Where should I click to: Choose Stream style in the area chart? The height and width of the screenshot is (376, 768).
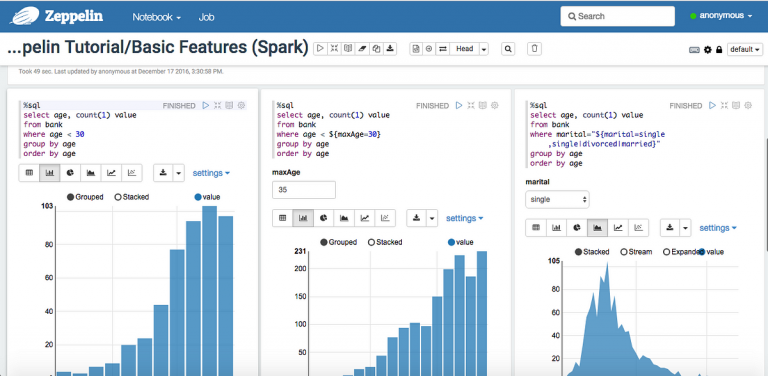636,252
